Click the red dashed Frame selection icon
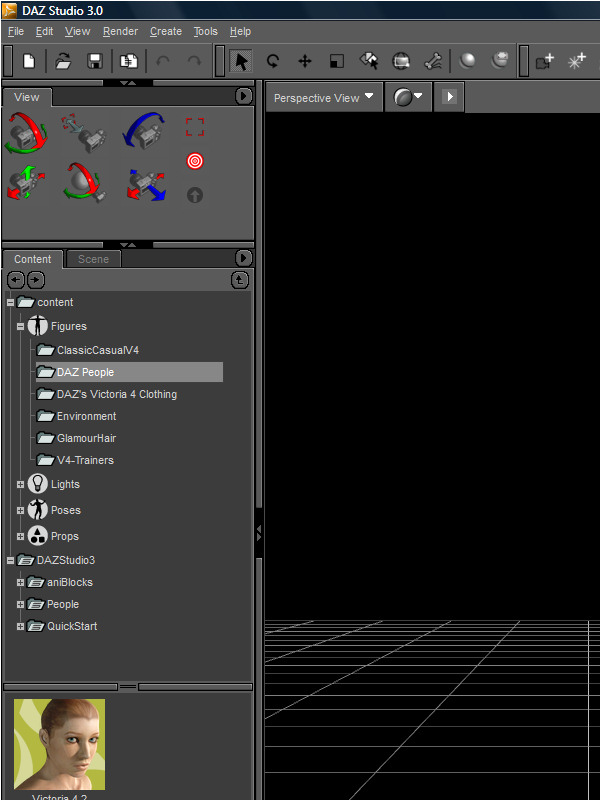600x800 pixels. pyautogui.click(x=195, y=127)
